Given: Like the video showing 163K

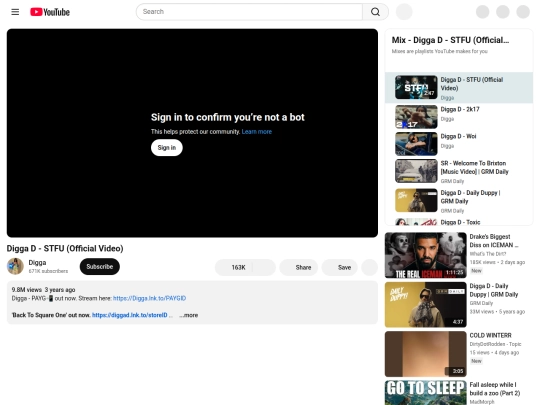Looking at the screenshot, I should 234,268.
